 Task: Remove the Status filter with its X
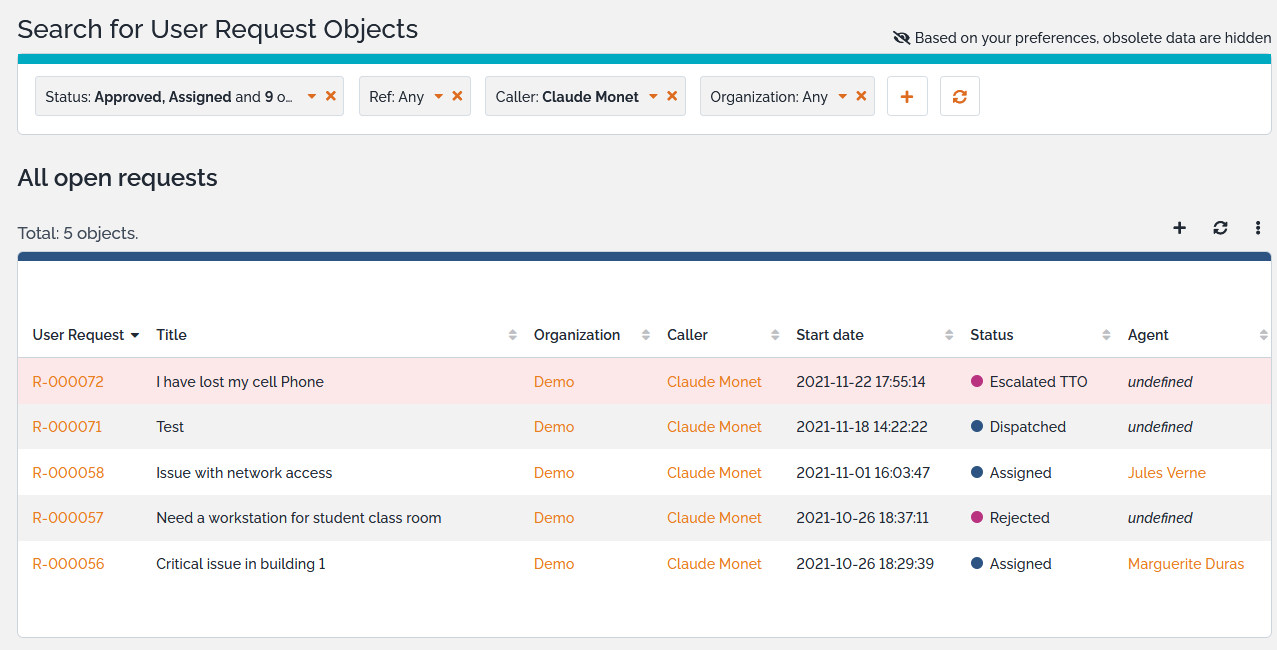[x=331, y=96]
